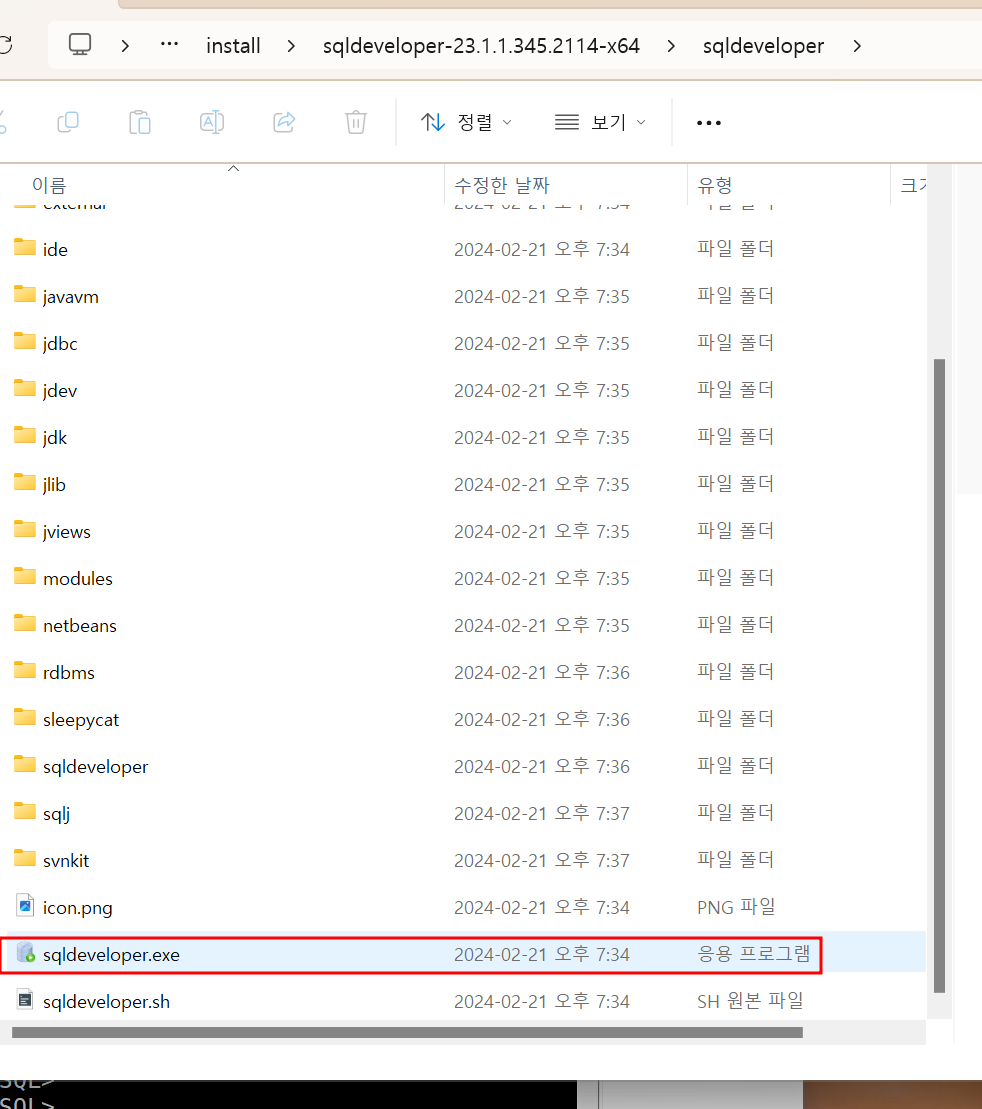Click the PNG 파일 type cell
Screen dimensions: 982x1109
(x=736, y=907)
